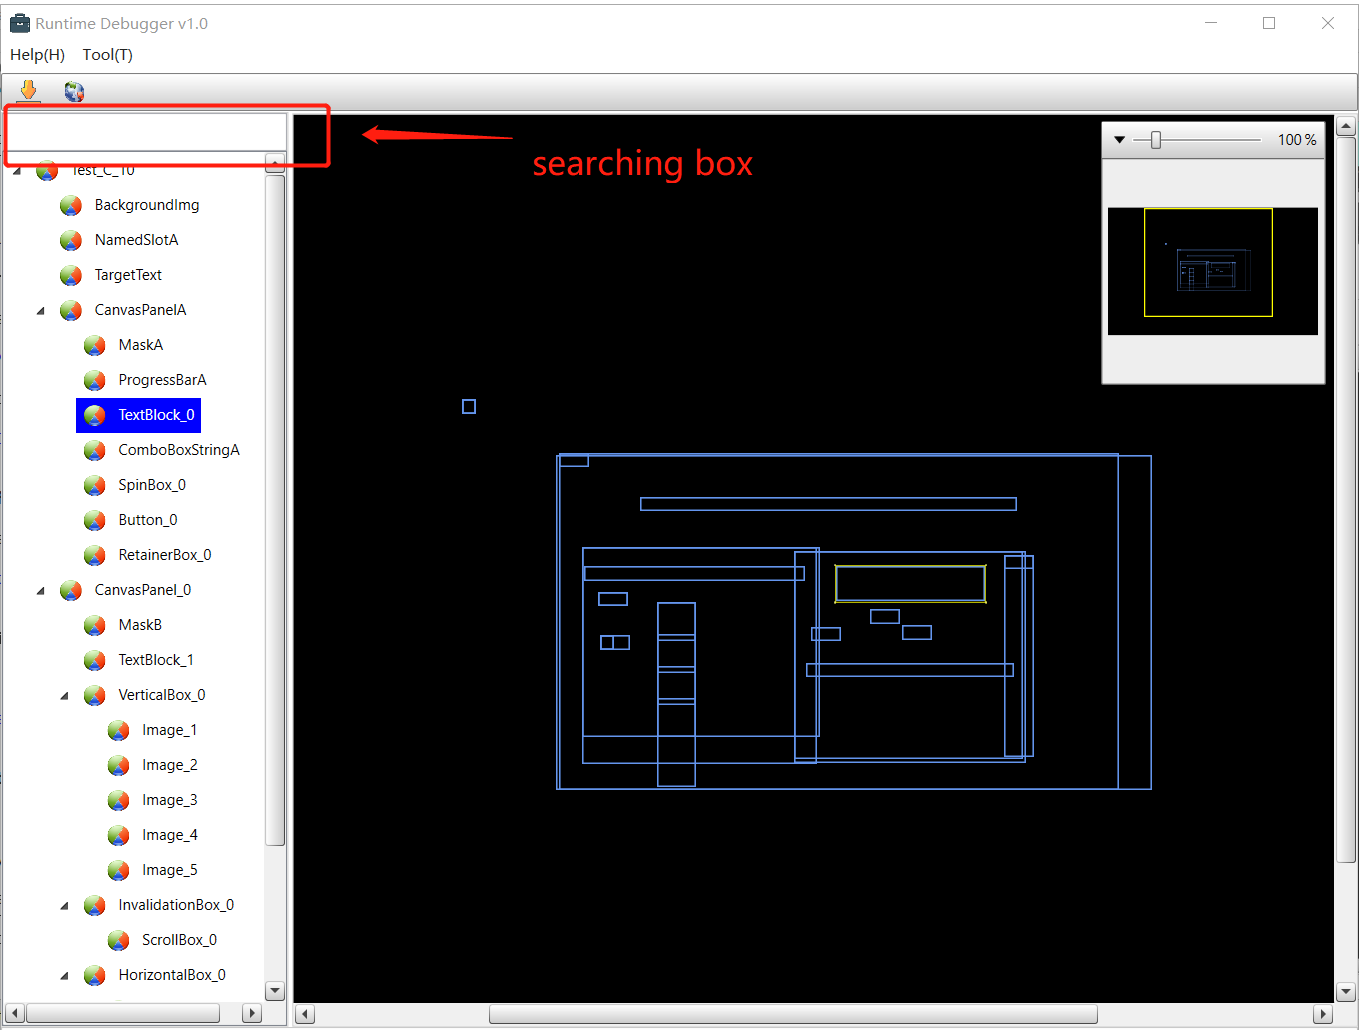Click tree panel scroll right arrow
The width and height of the screenshot is (1359, 1030).
[x=252, y=1013]
